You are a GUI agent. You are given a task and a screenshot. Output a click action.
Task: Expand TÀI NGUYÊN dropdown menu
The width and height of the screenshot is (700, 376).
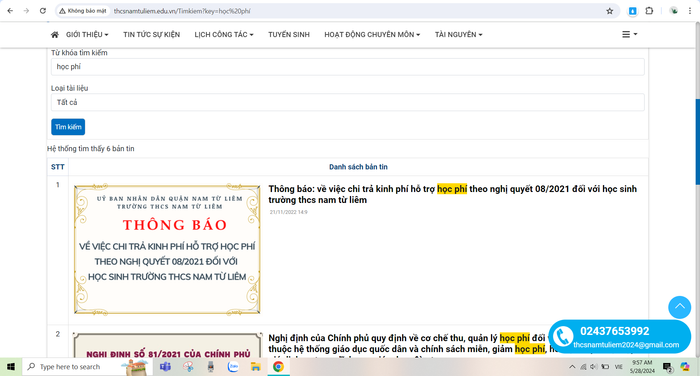point(458,34)
